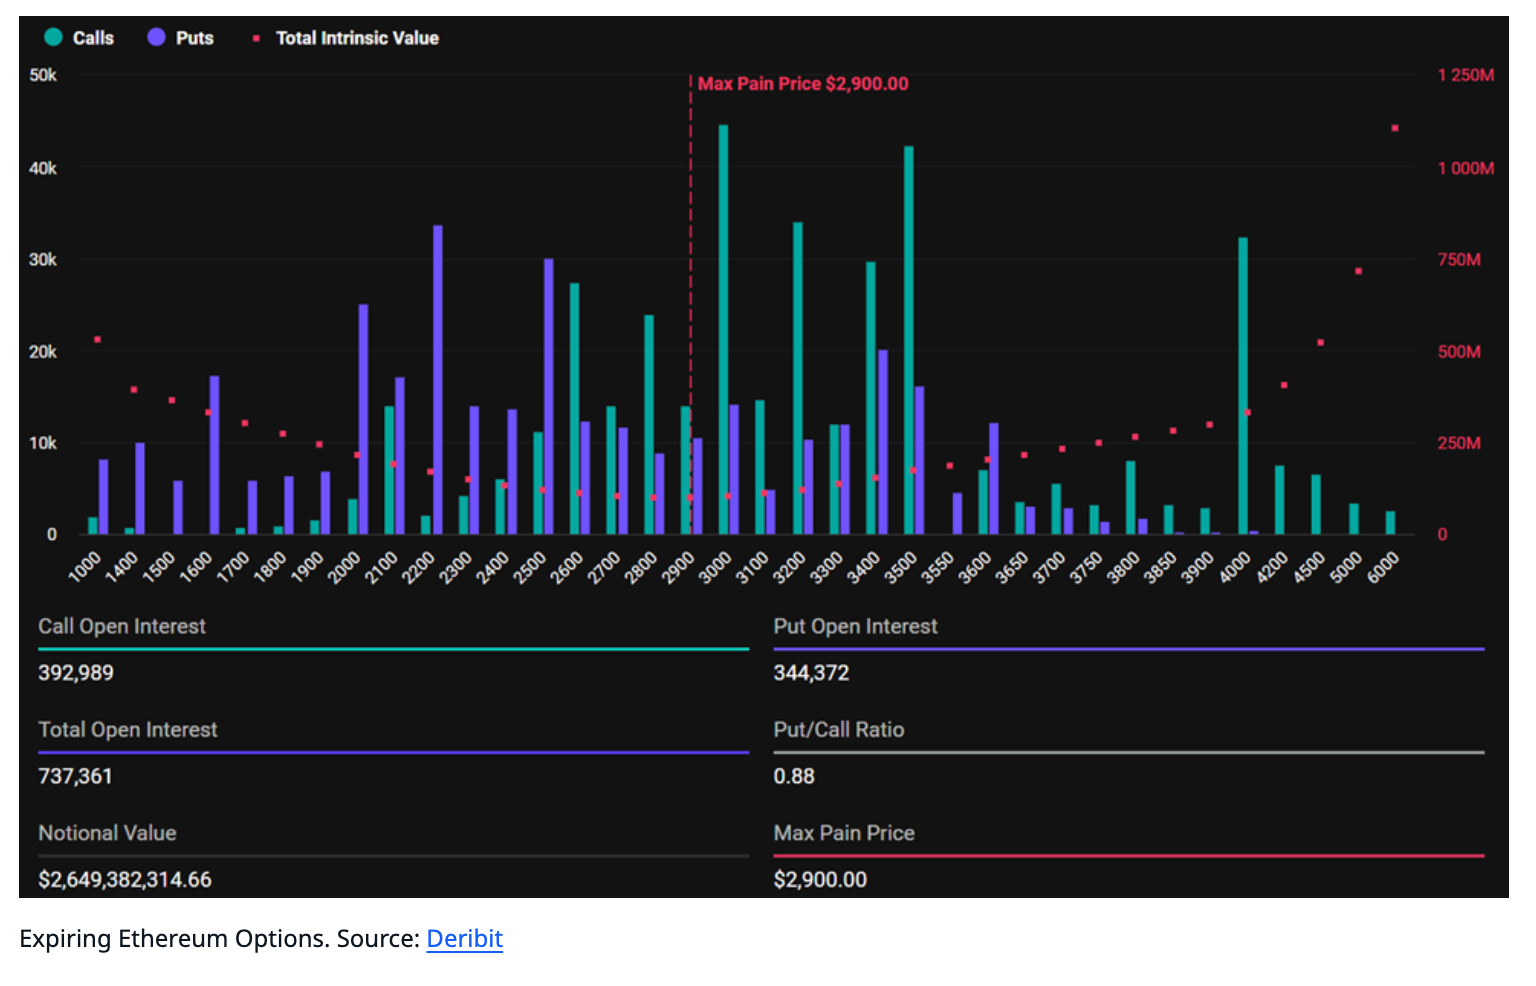Select the teal call bar at 3500 strike
This screenshot has width=1536, height=986.
click(908, 340)
